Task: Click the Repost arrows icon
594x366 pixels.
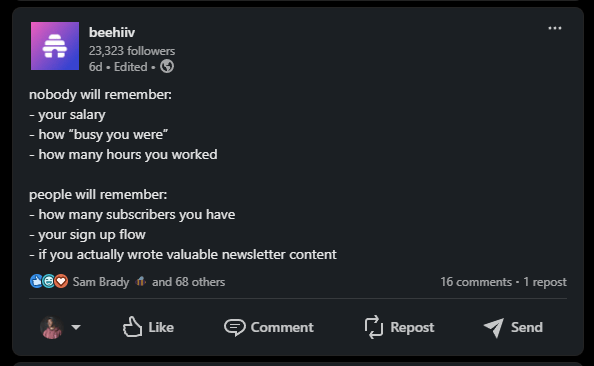Action: (374, 327)
